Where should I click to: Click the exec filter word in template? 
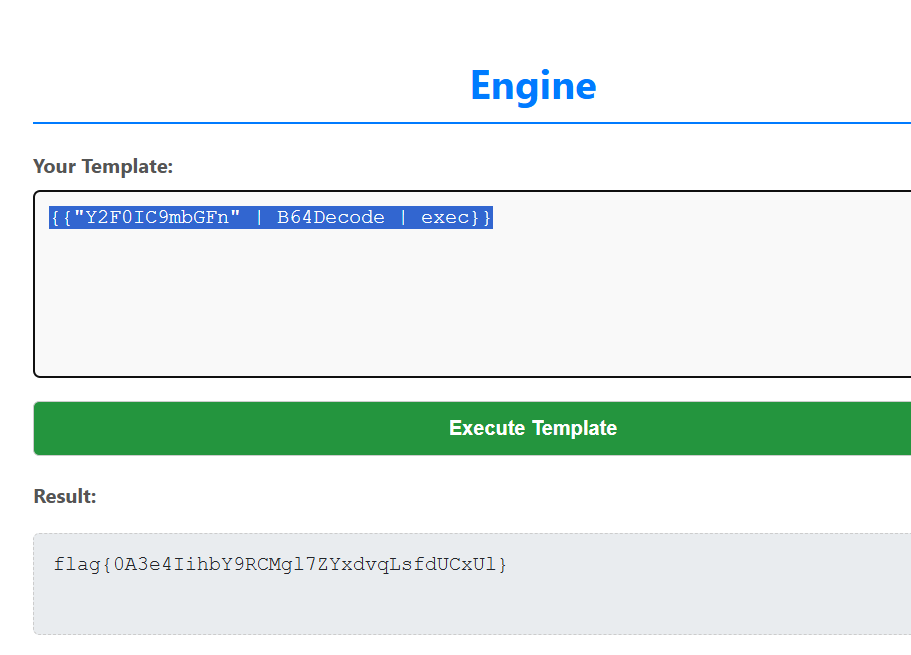tap(445, 218)
